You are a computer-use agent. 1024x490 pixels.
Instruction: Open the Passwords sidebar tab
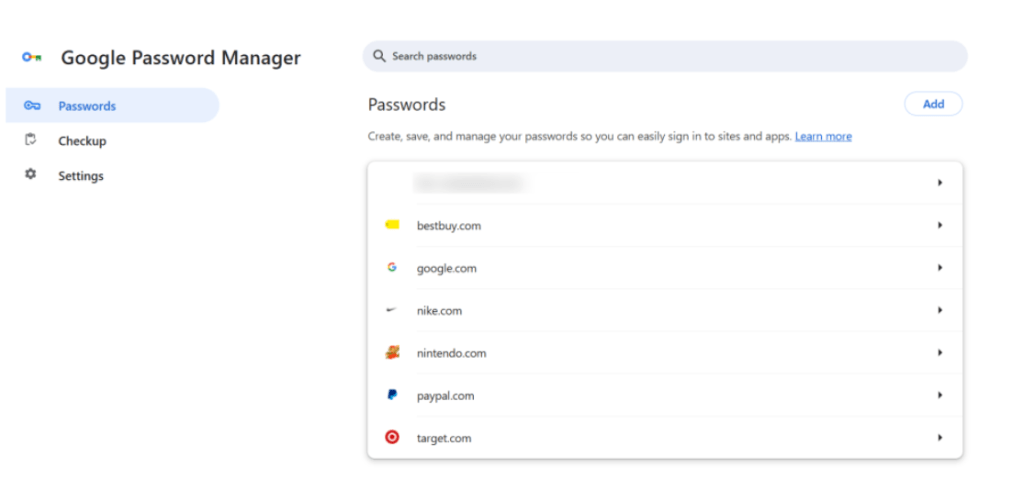click(87, 106)
